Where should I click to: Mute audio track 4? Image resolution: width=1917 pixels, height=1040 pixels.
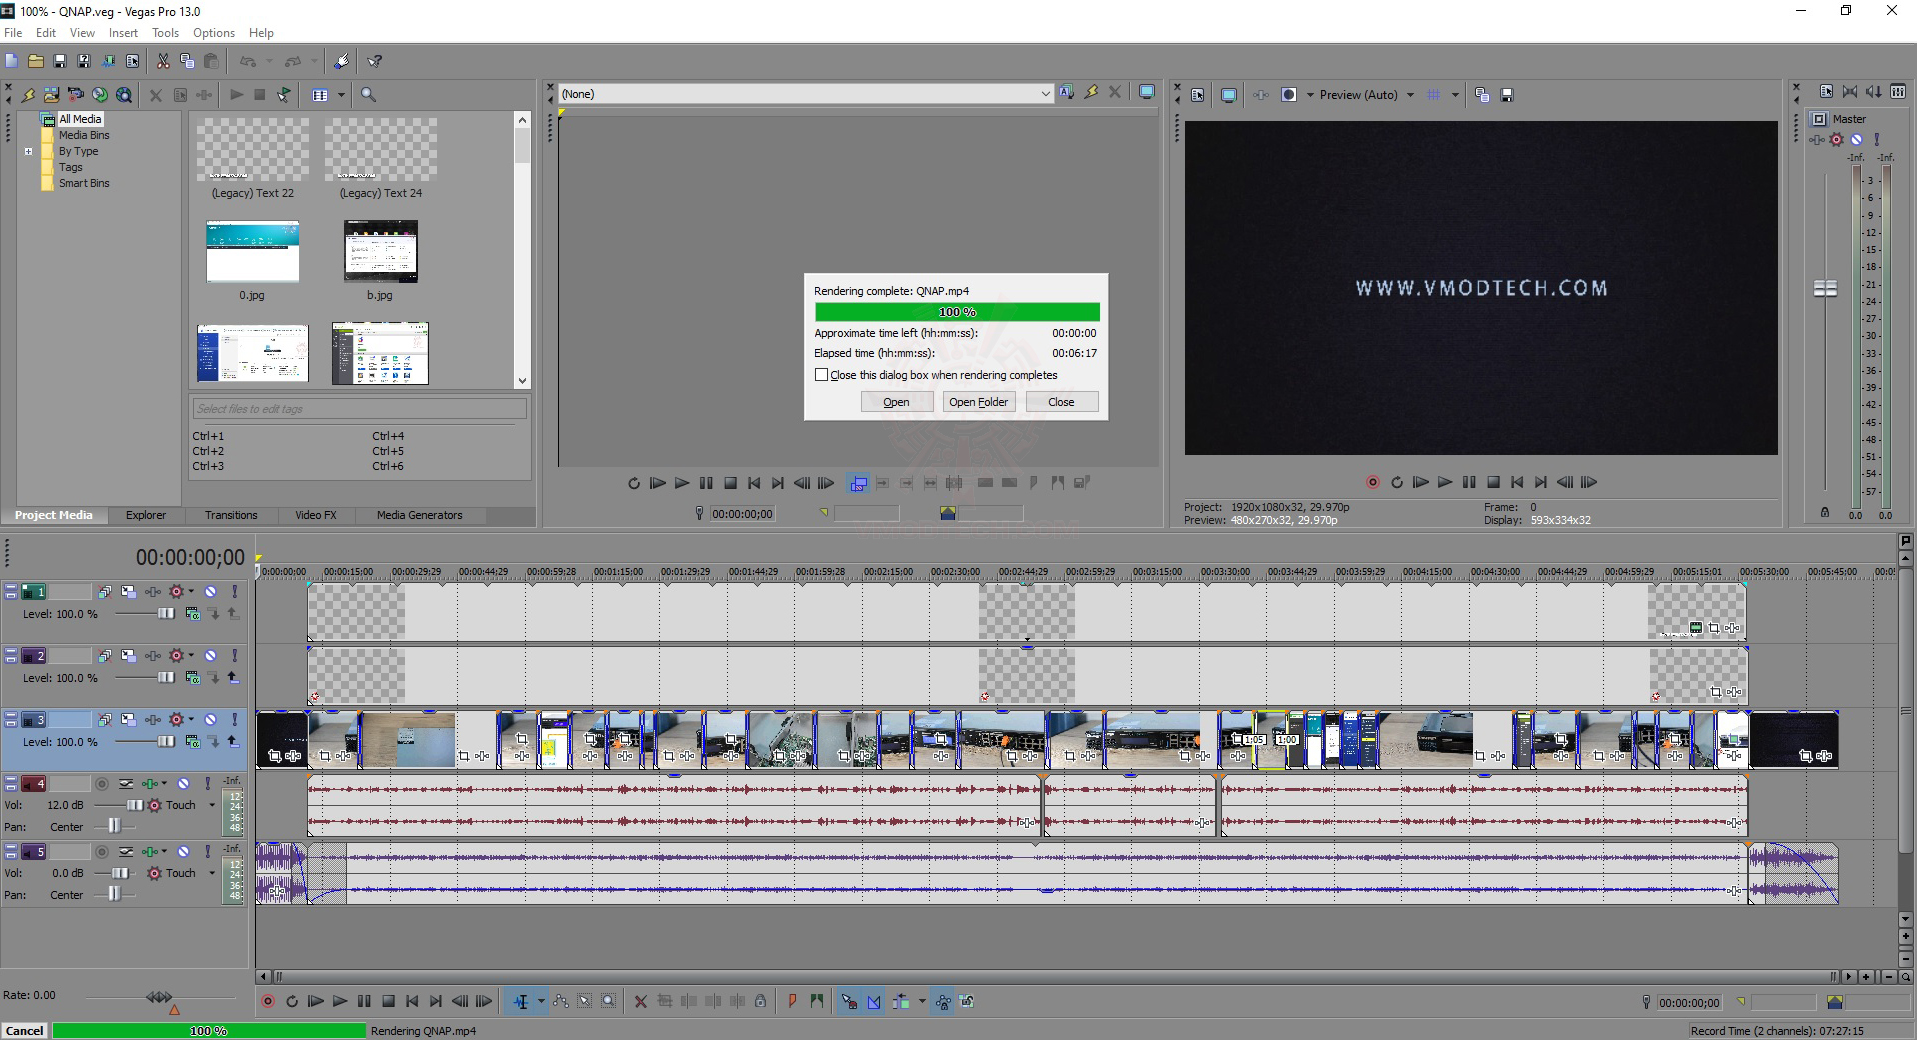184,784
